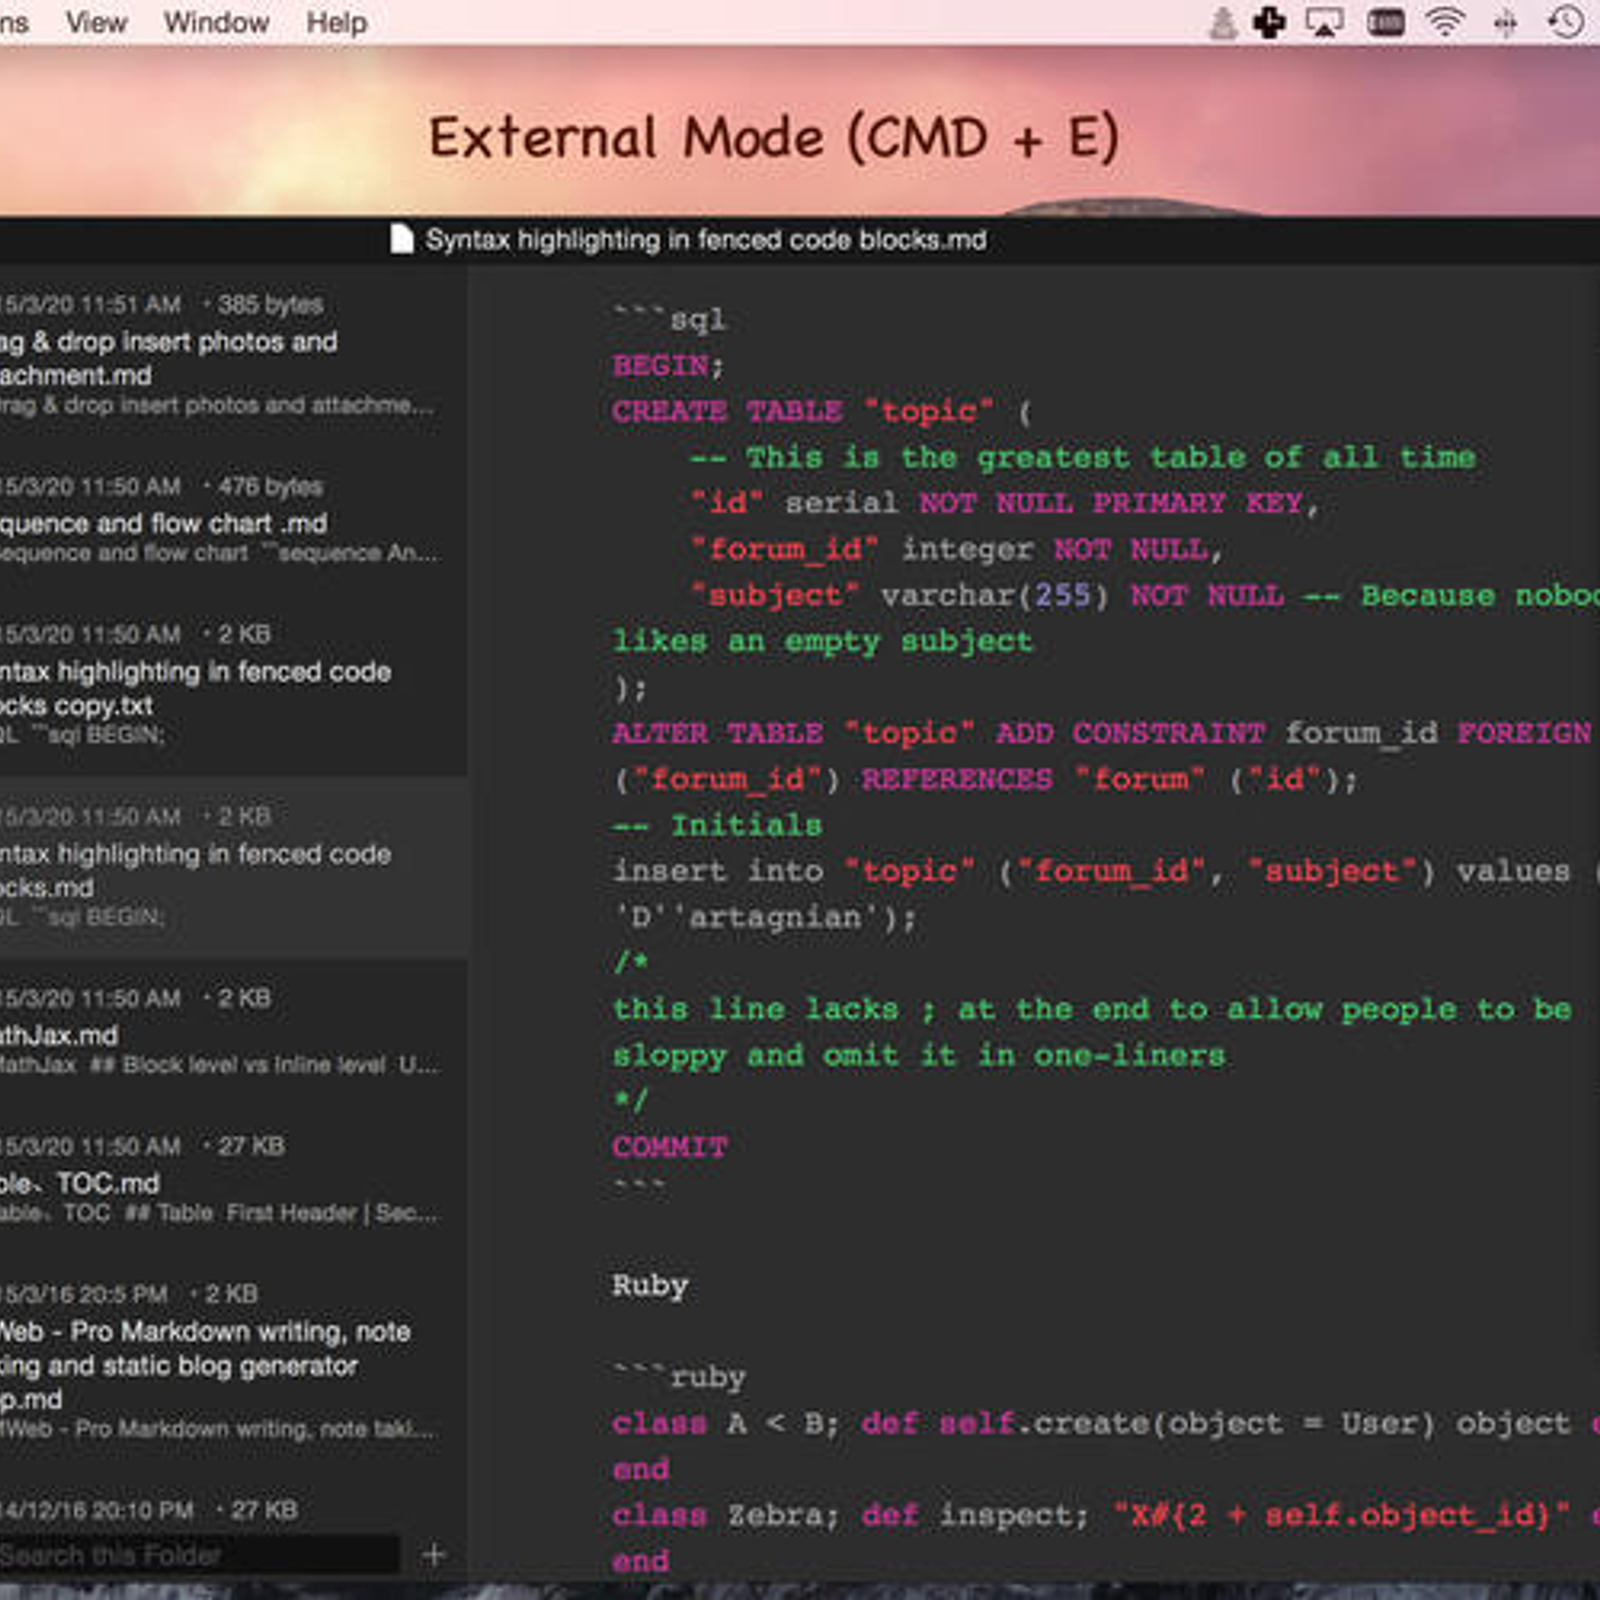Image resolution: width=1600 pixels, height=1600 pixels.
Task: Click the "subject" varchar(255) line
Action: [1145, 595]
